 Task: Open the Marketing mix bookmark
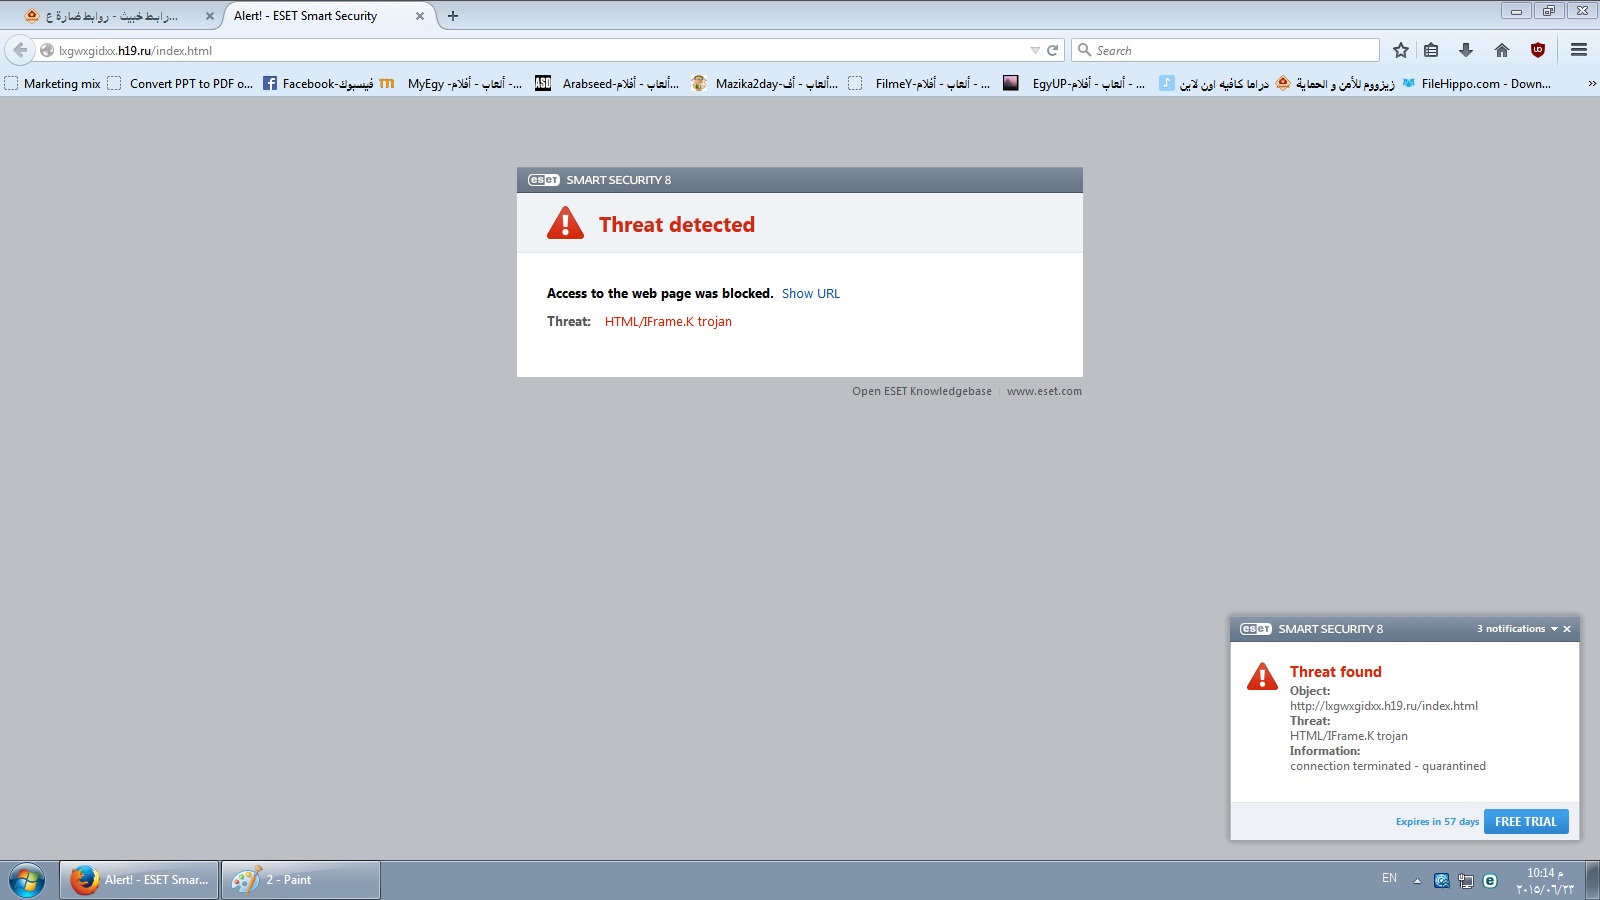(53, 84)
